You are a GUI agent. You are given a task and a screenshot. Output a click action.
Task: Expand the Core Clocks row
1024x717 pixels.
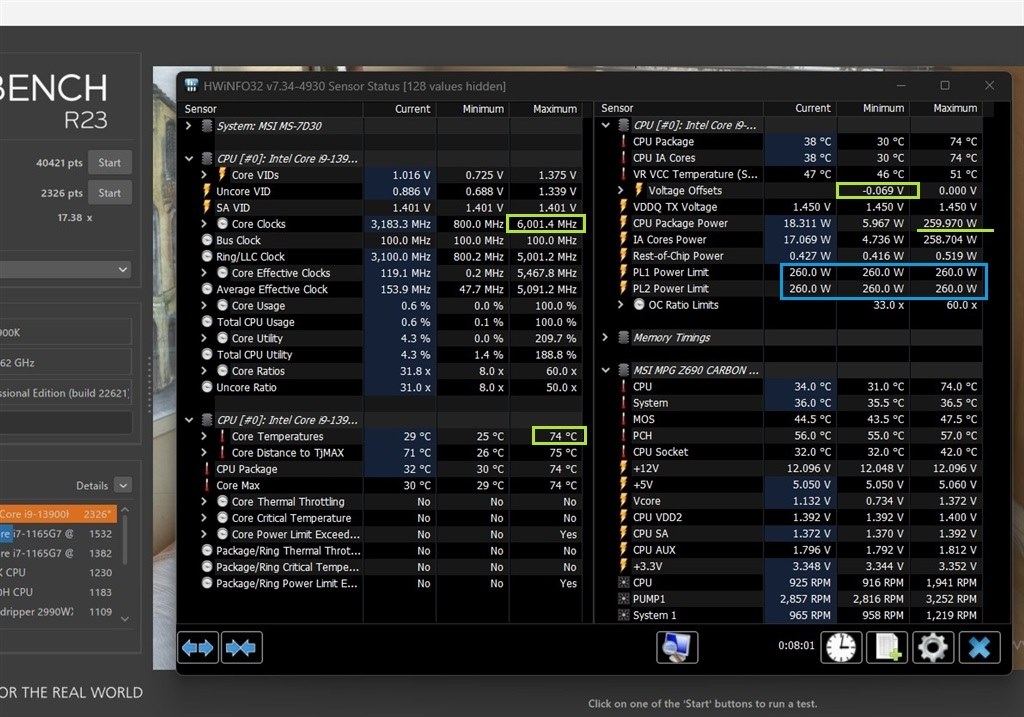pos(204,223)
